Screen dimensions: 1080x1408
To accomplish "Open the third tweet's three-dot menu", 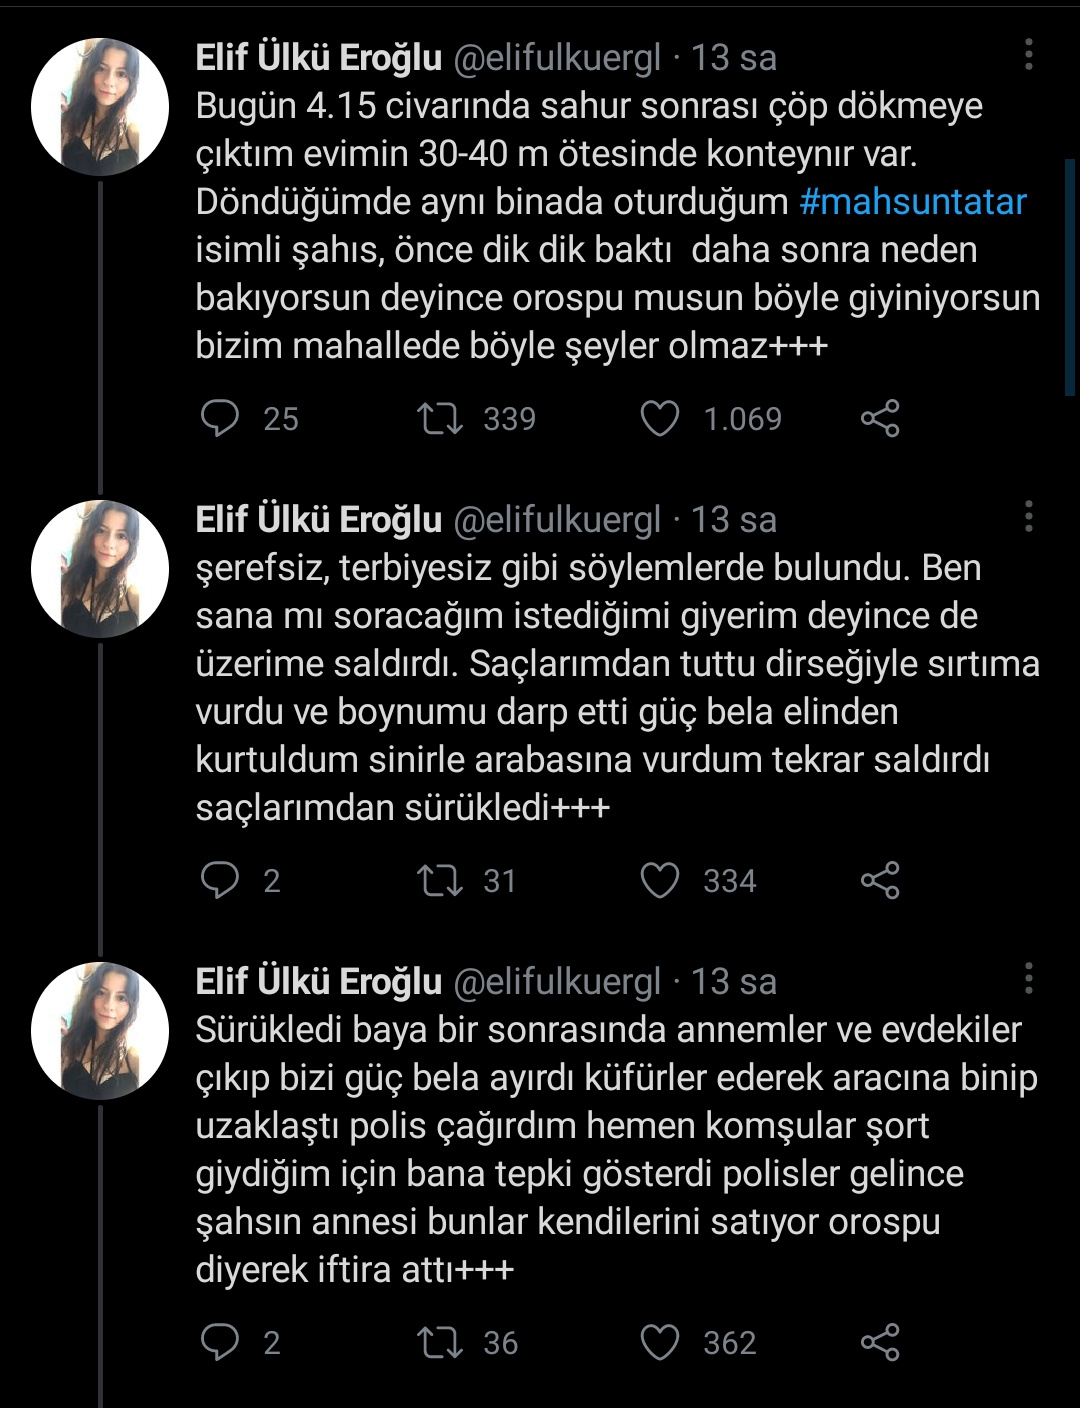I will click(x=1028, y=980).
